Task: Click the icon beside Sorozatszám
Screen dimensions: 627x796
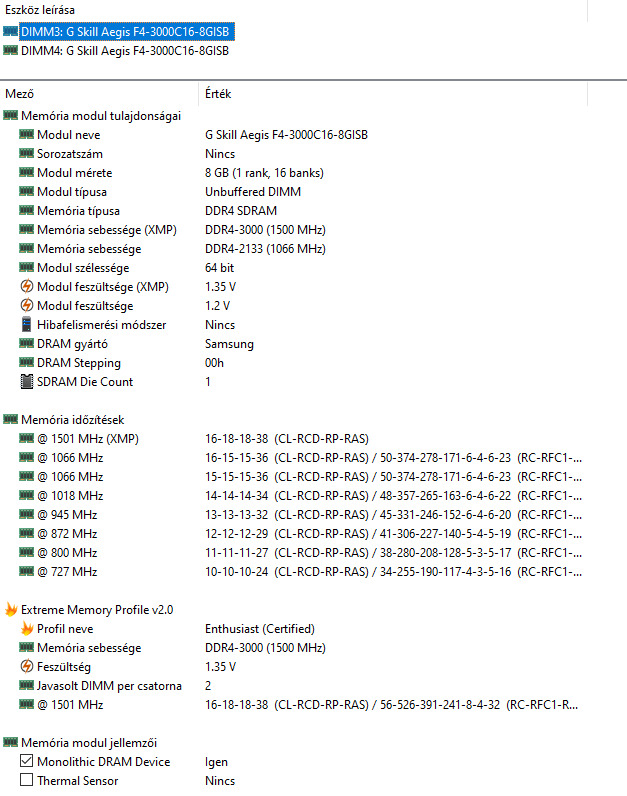Action: point(26,153)
